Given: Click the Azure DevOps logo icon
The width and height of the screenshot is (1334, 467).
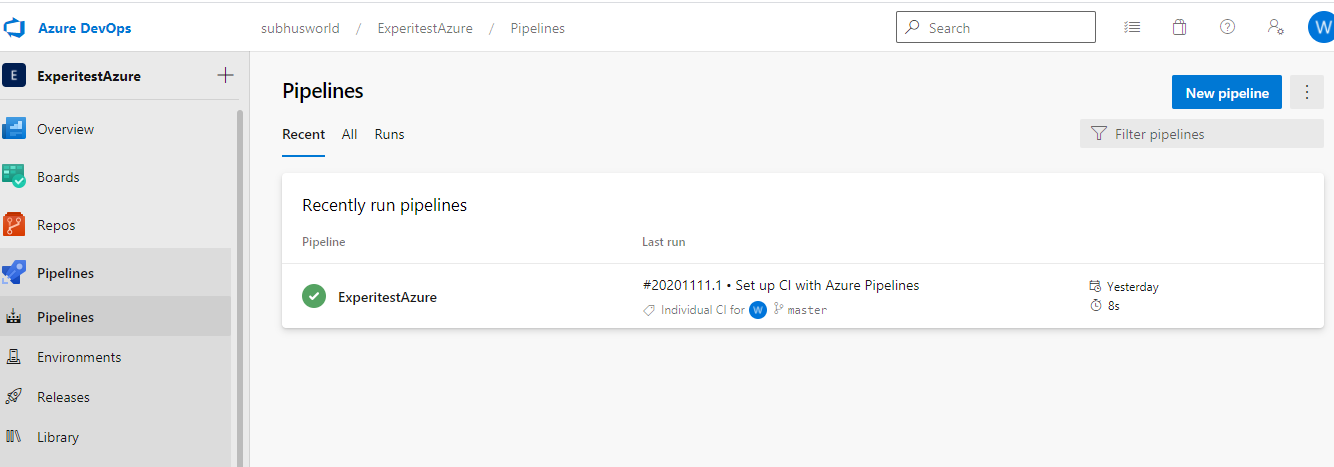Looking at the screenshot, I should (16, 28).
